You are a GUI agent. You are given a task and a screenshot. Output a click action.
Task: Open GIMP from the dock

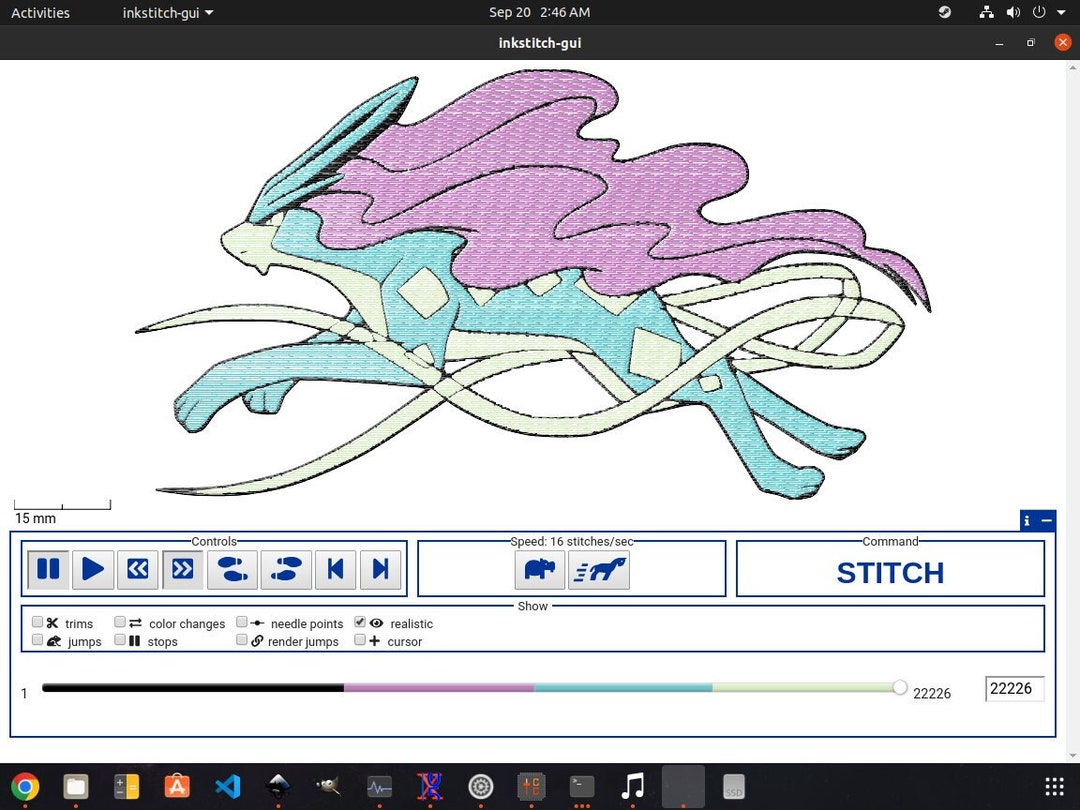point(329,786)
